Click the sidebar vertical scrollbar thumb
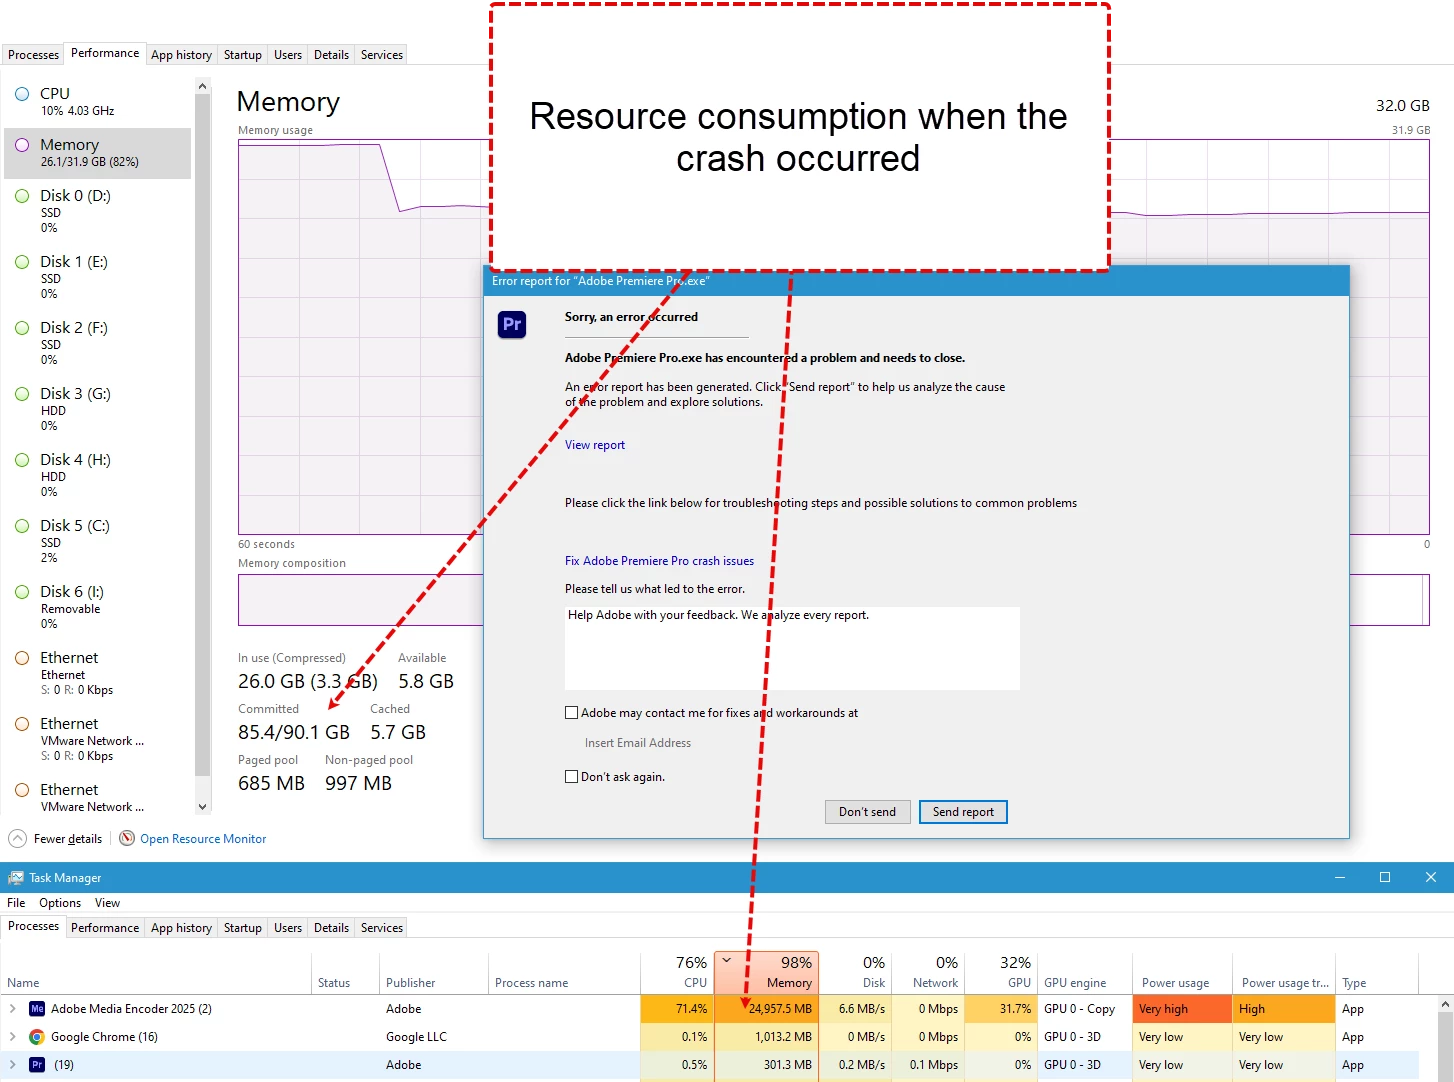This screenshot has height=1082, width=1454. 203,434
